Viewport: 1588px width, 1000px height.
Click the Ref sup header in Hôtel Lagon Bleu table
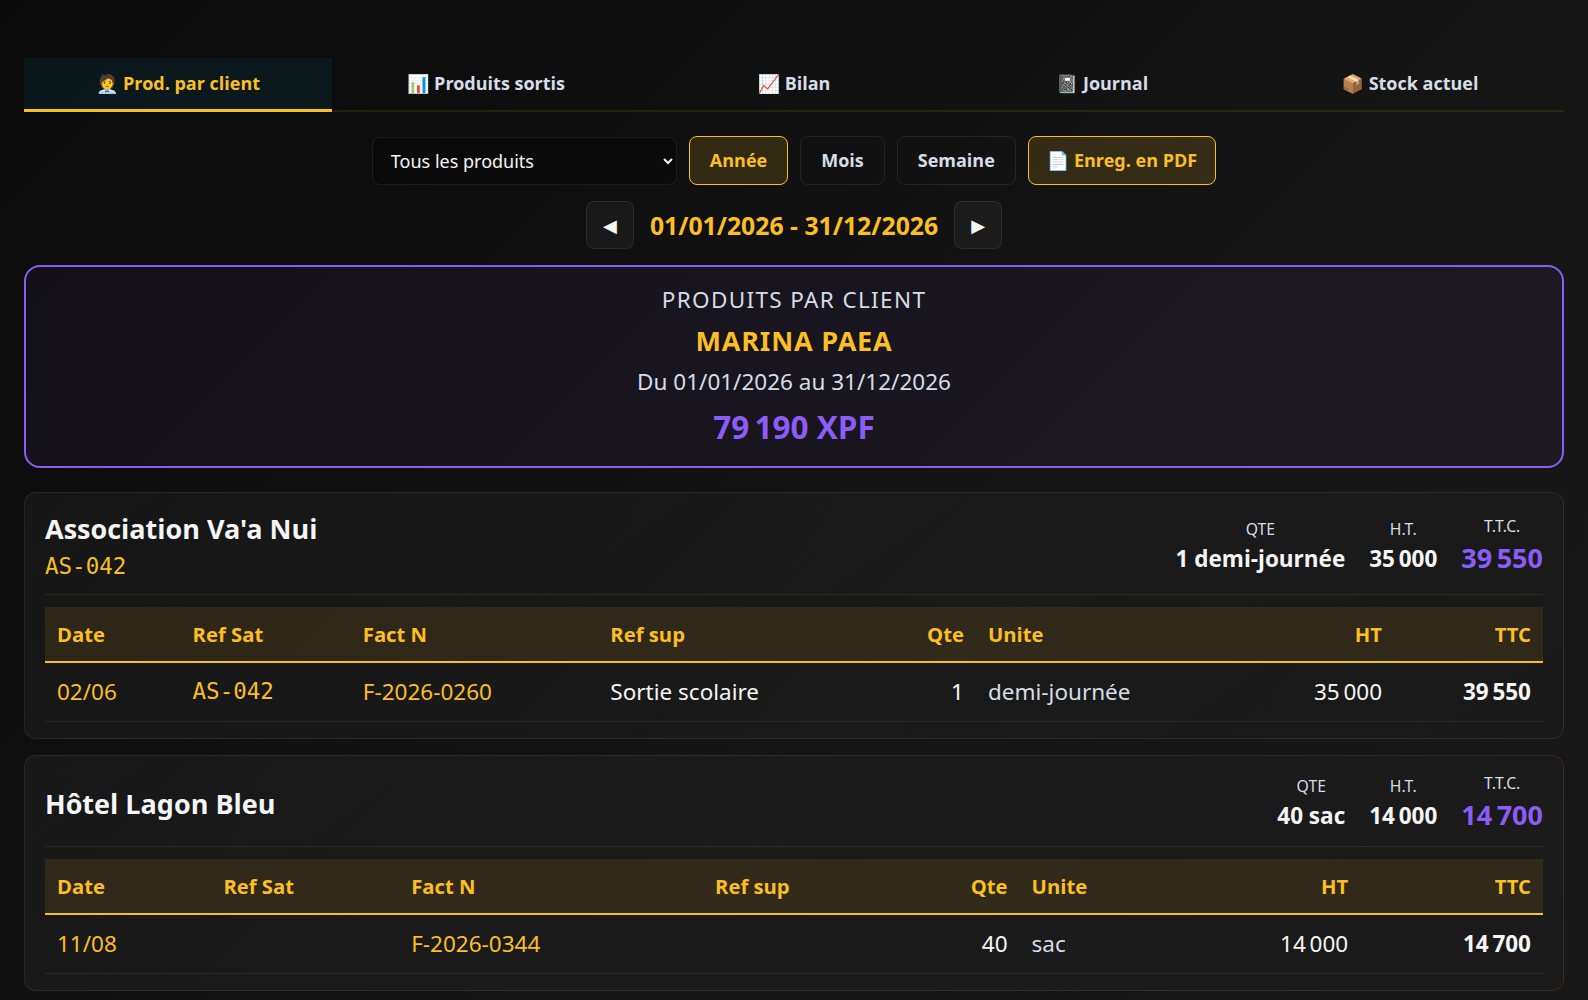click(752, 887)
